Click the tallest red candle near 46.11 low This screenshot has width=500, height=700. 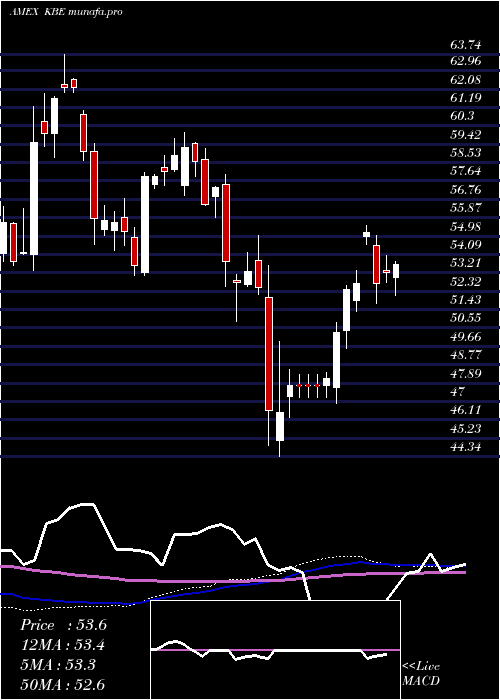pos(269,354)
